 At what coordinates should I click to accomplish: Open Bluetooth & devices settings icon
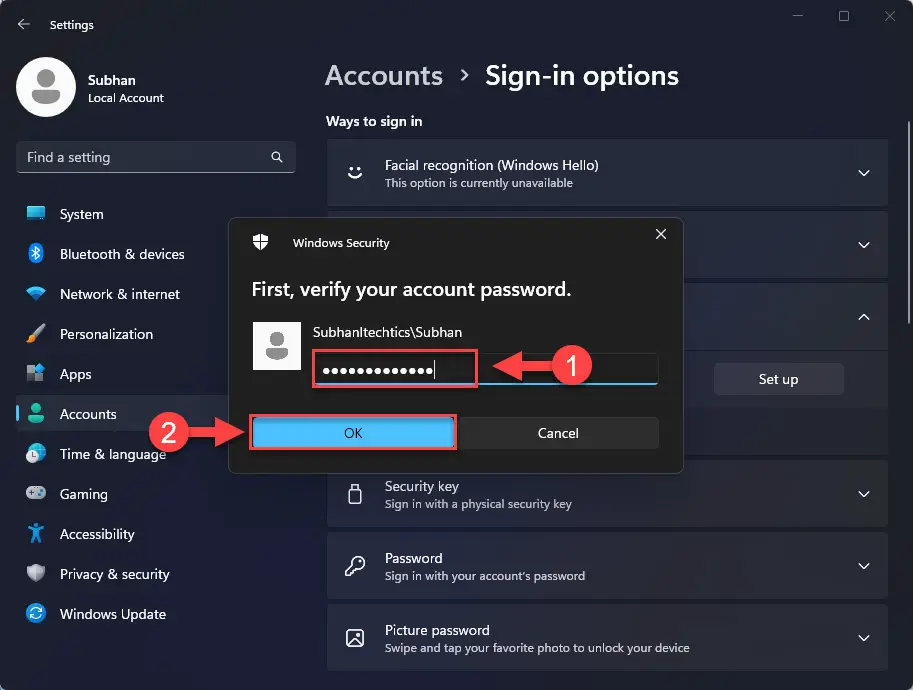click(36, 254)
